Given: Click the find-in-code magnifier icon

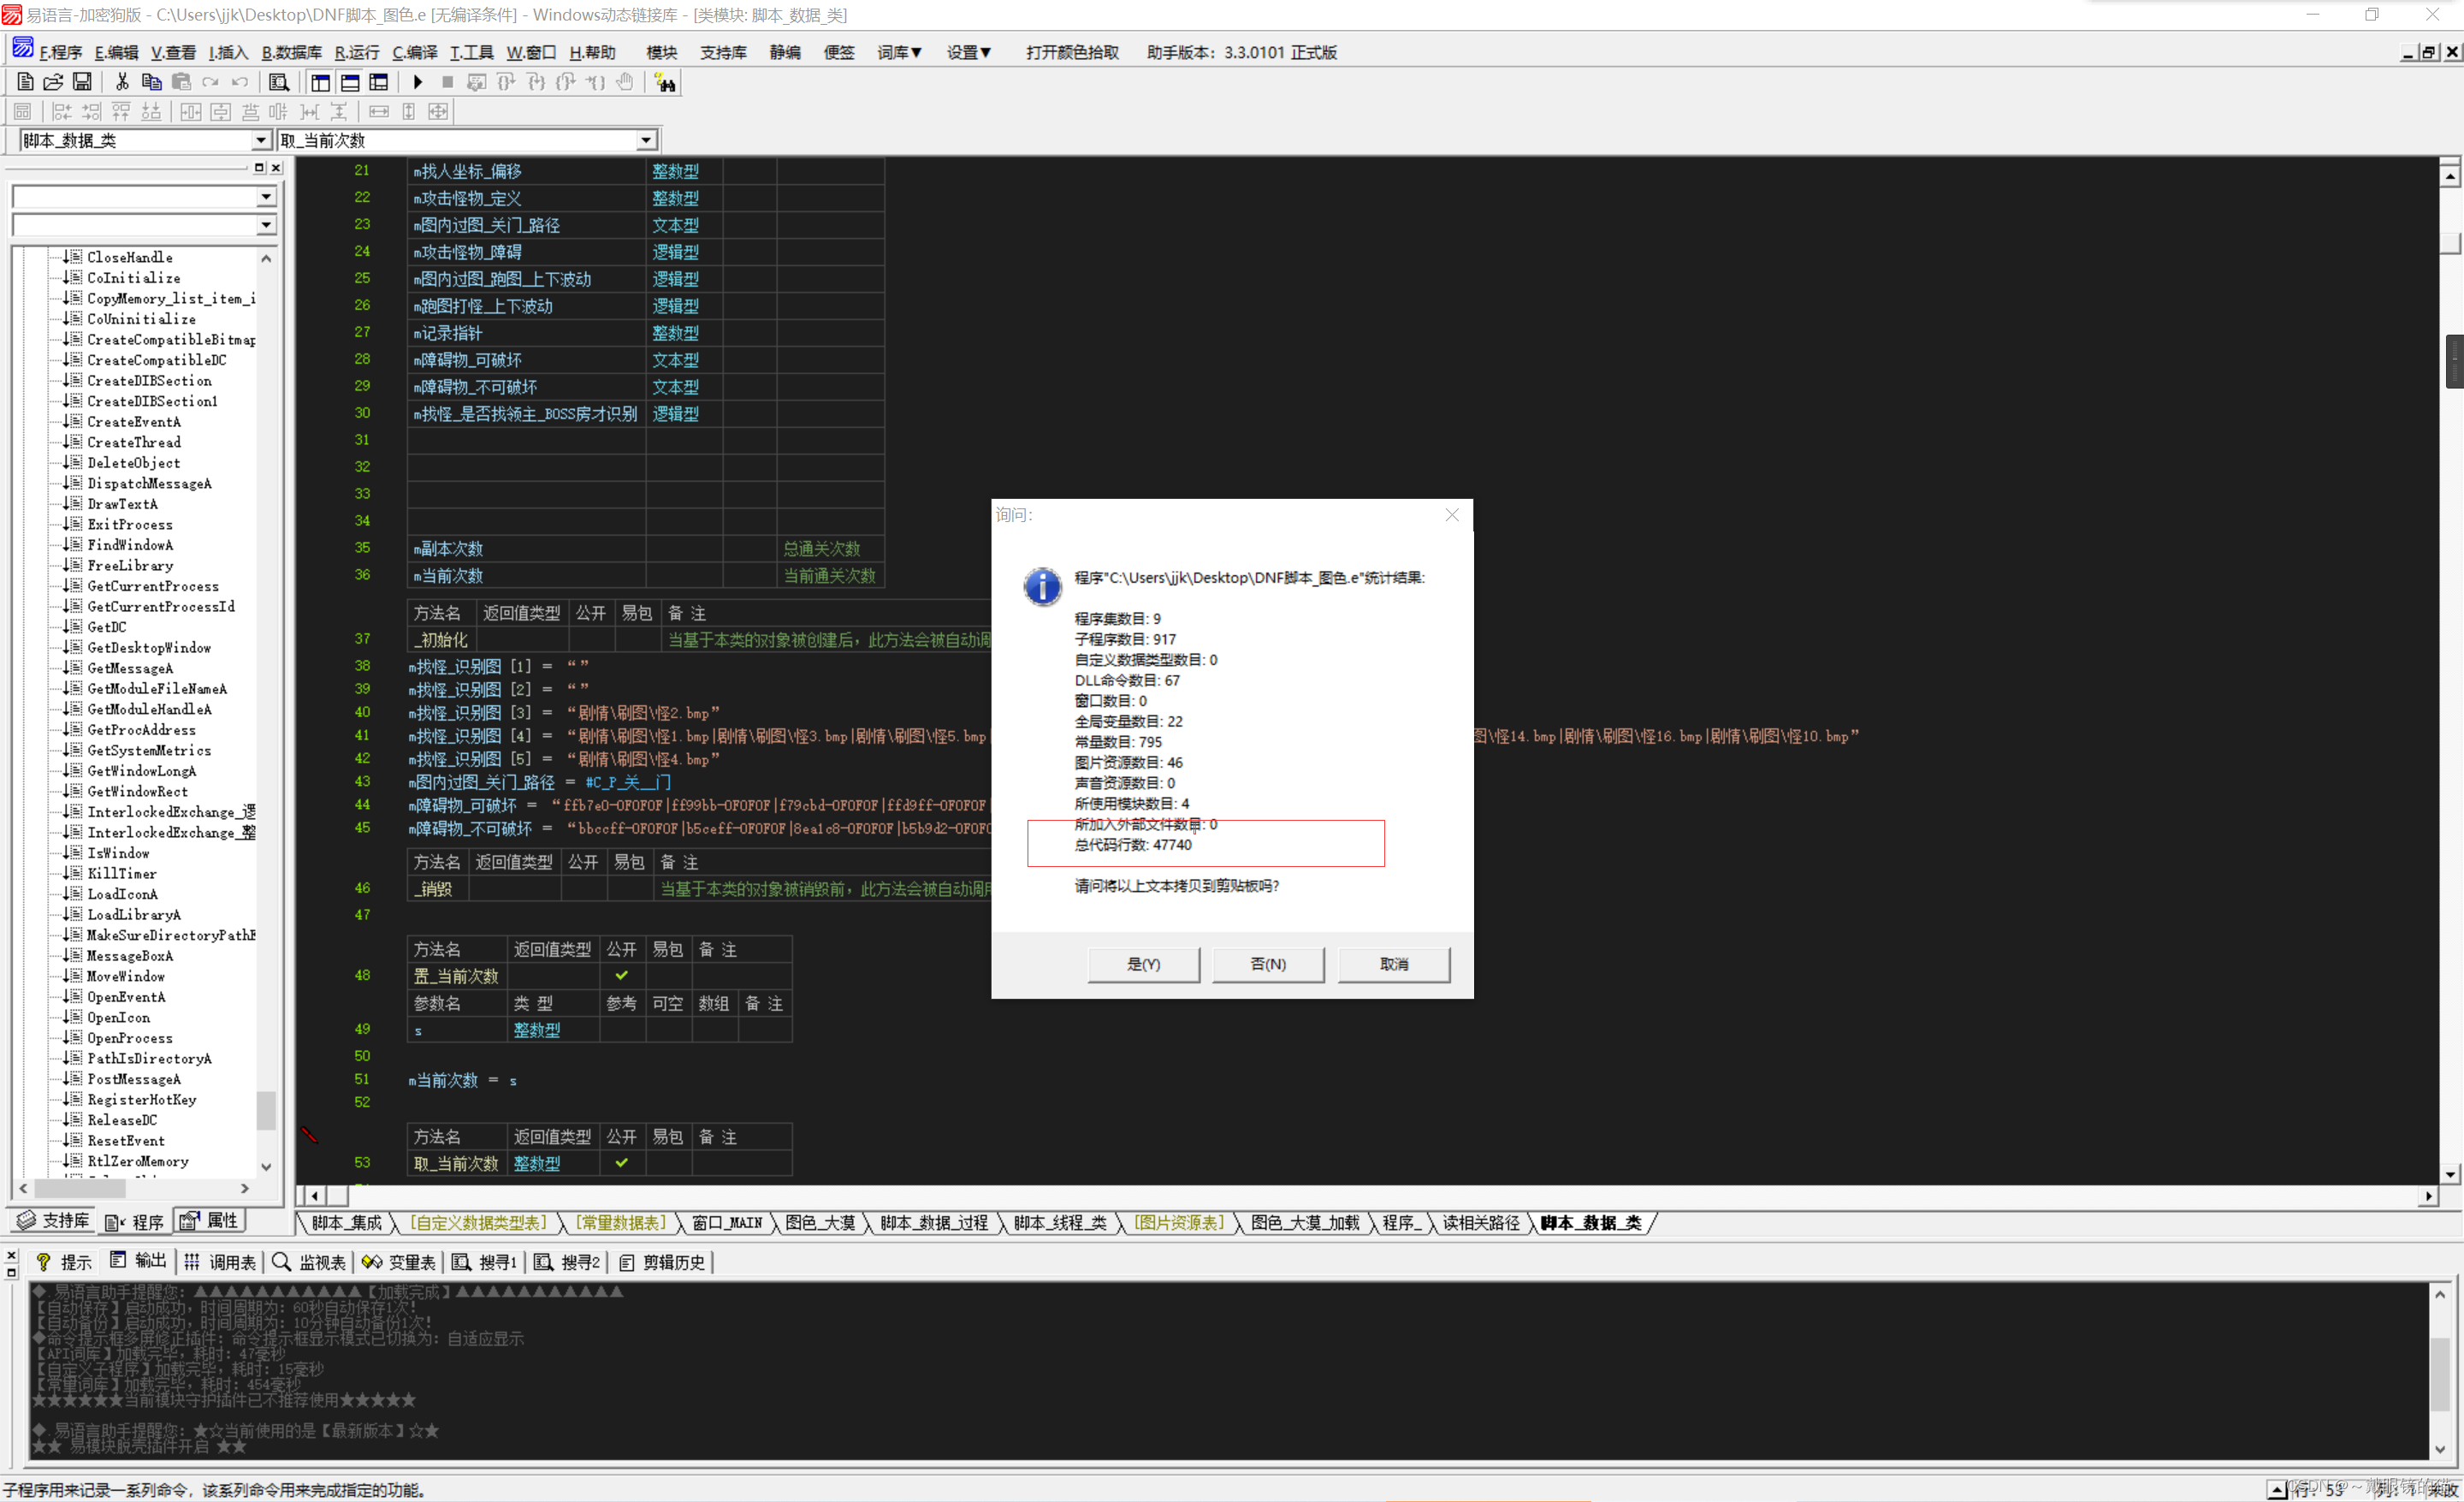Looking at the screenshot, I should click(x=279, y=82).
